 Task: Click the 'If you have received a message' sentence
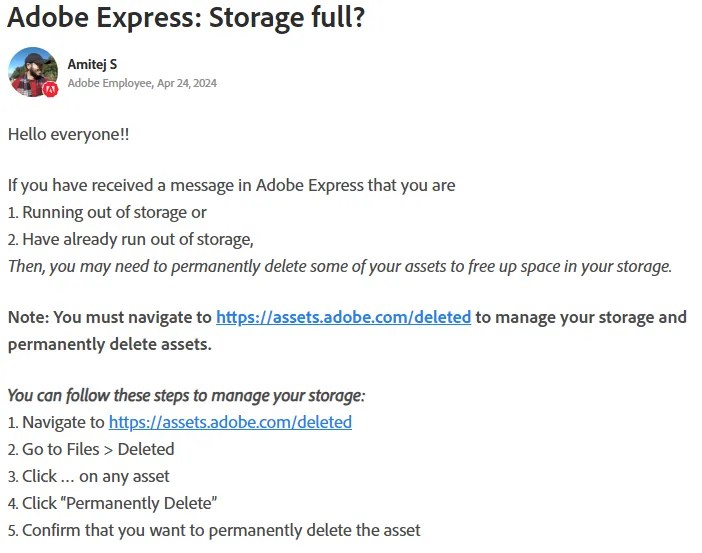tap(231, 185)
